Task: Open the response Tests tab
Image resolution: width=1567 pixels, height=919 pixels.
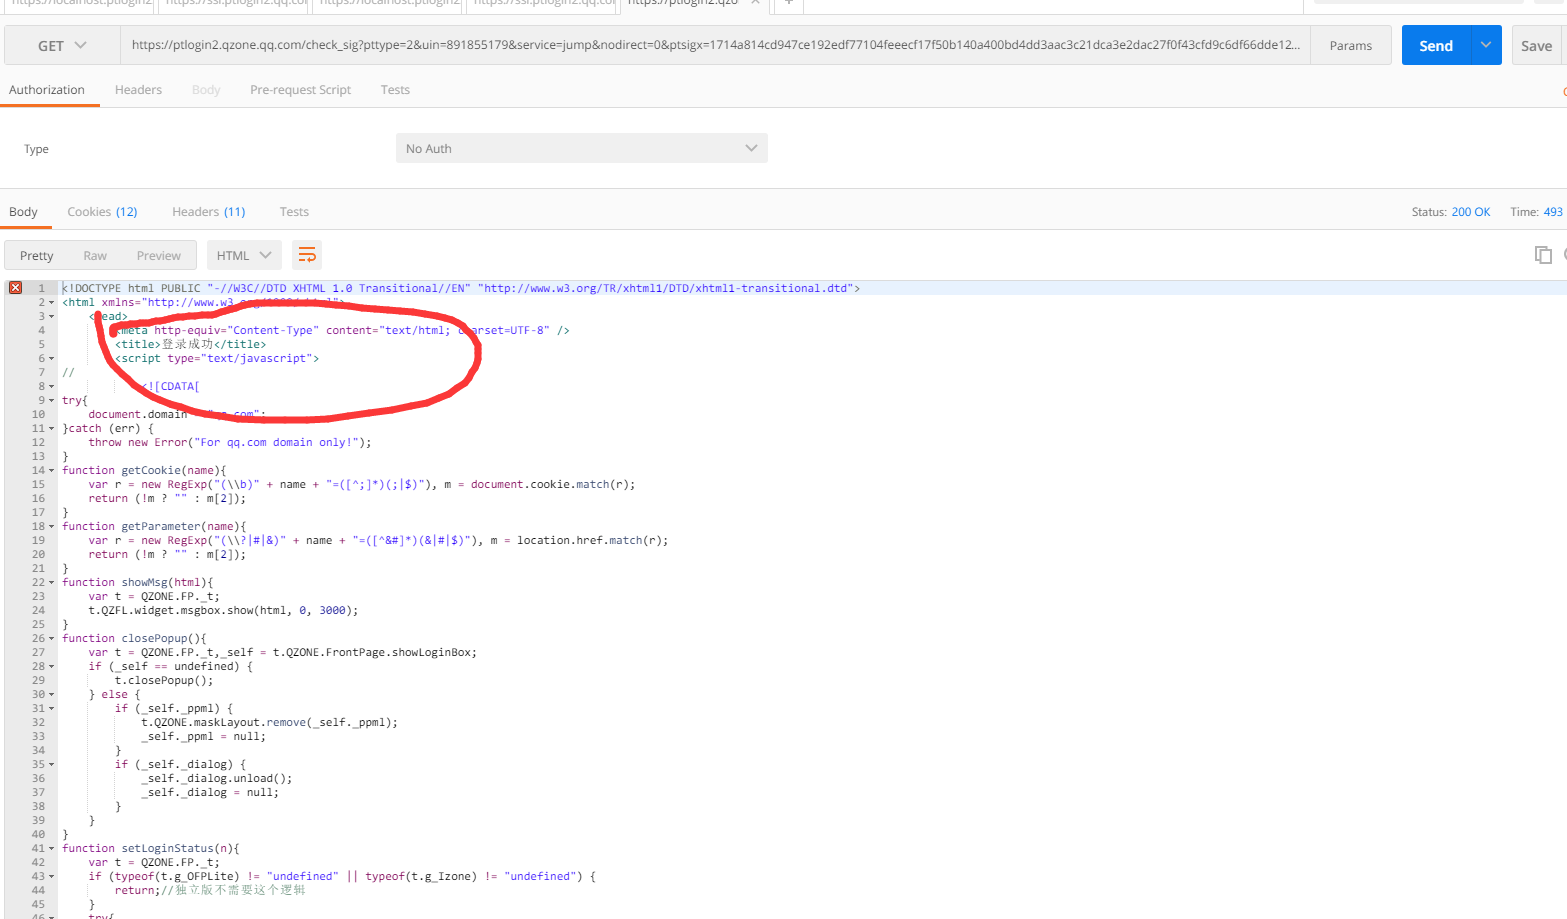Action: point(294,212)
